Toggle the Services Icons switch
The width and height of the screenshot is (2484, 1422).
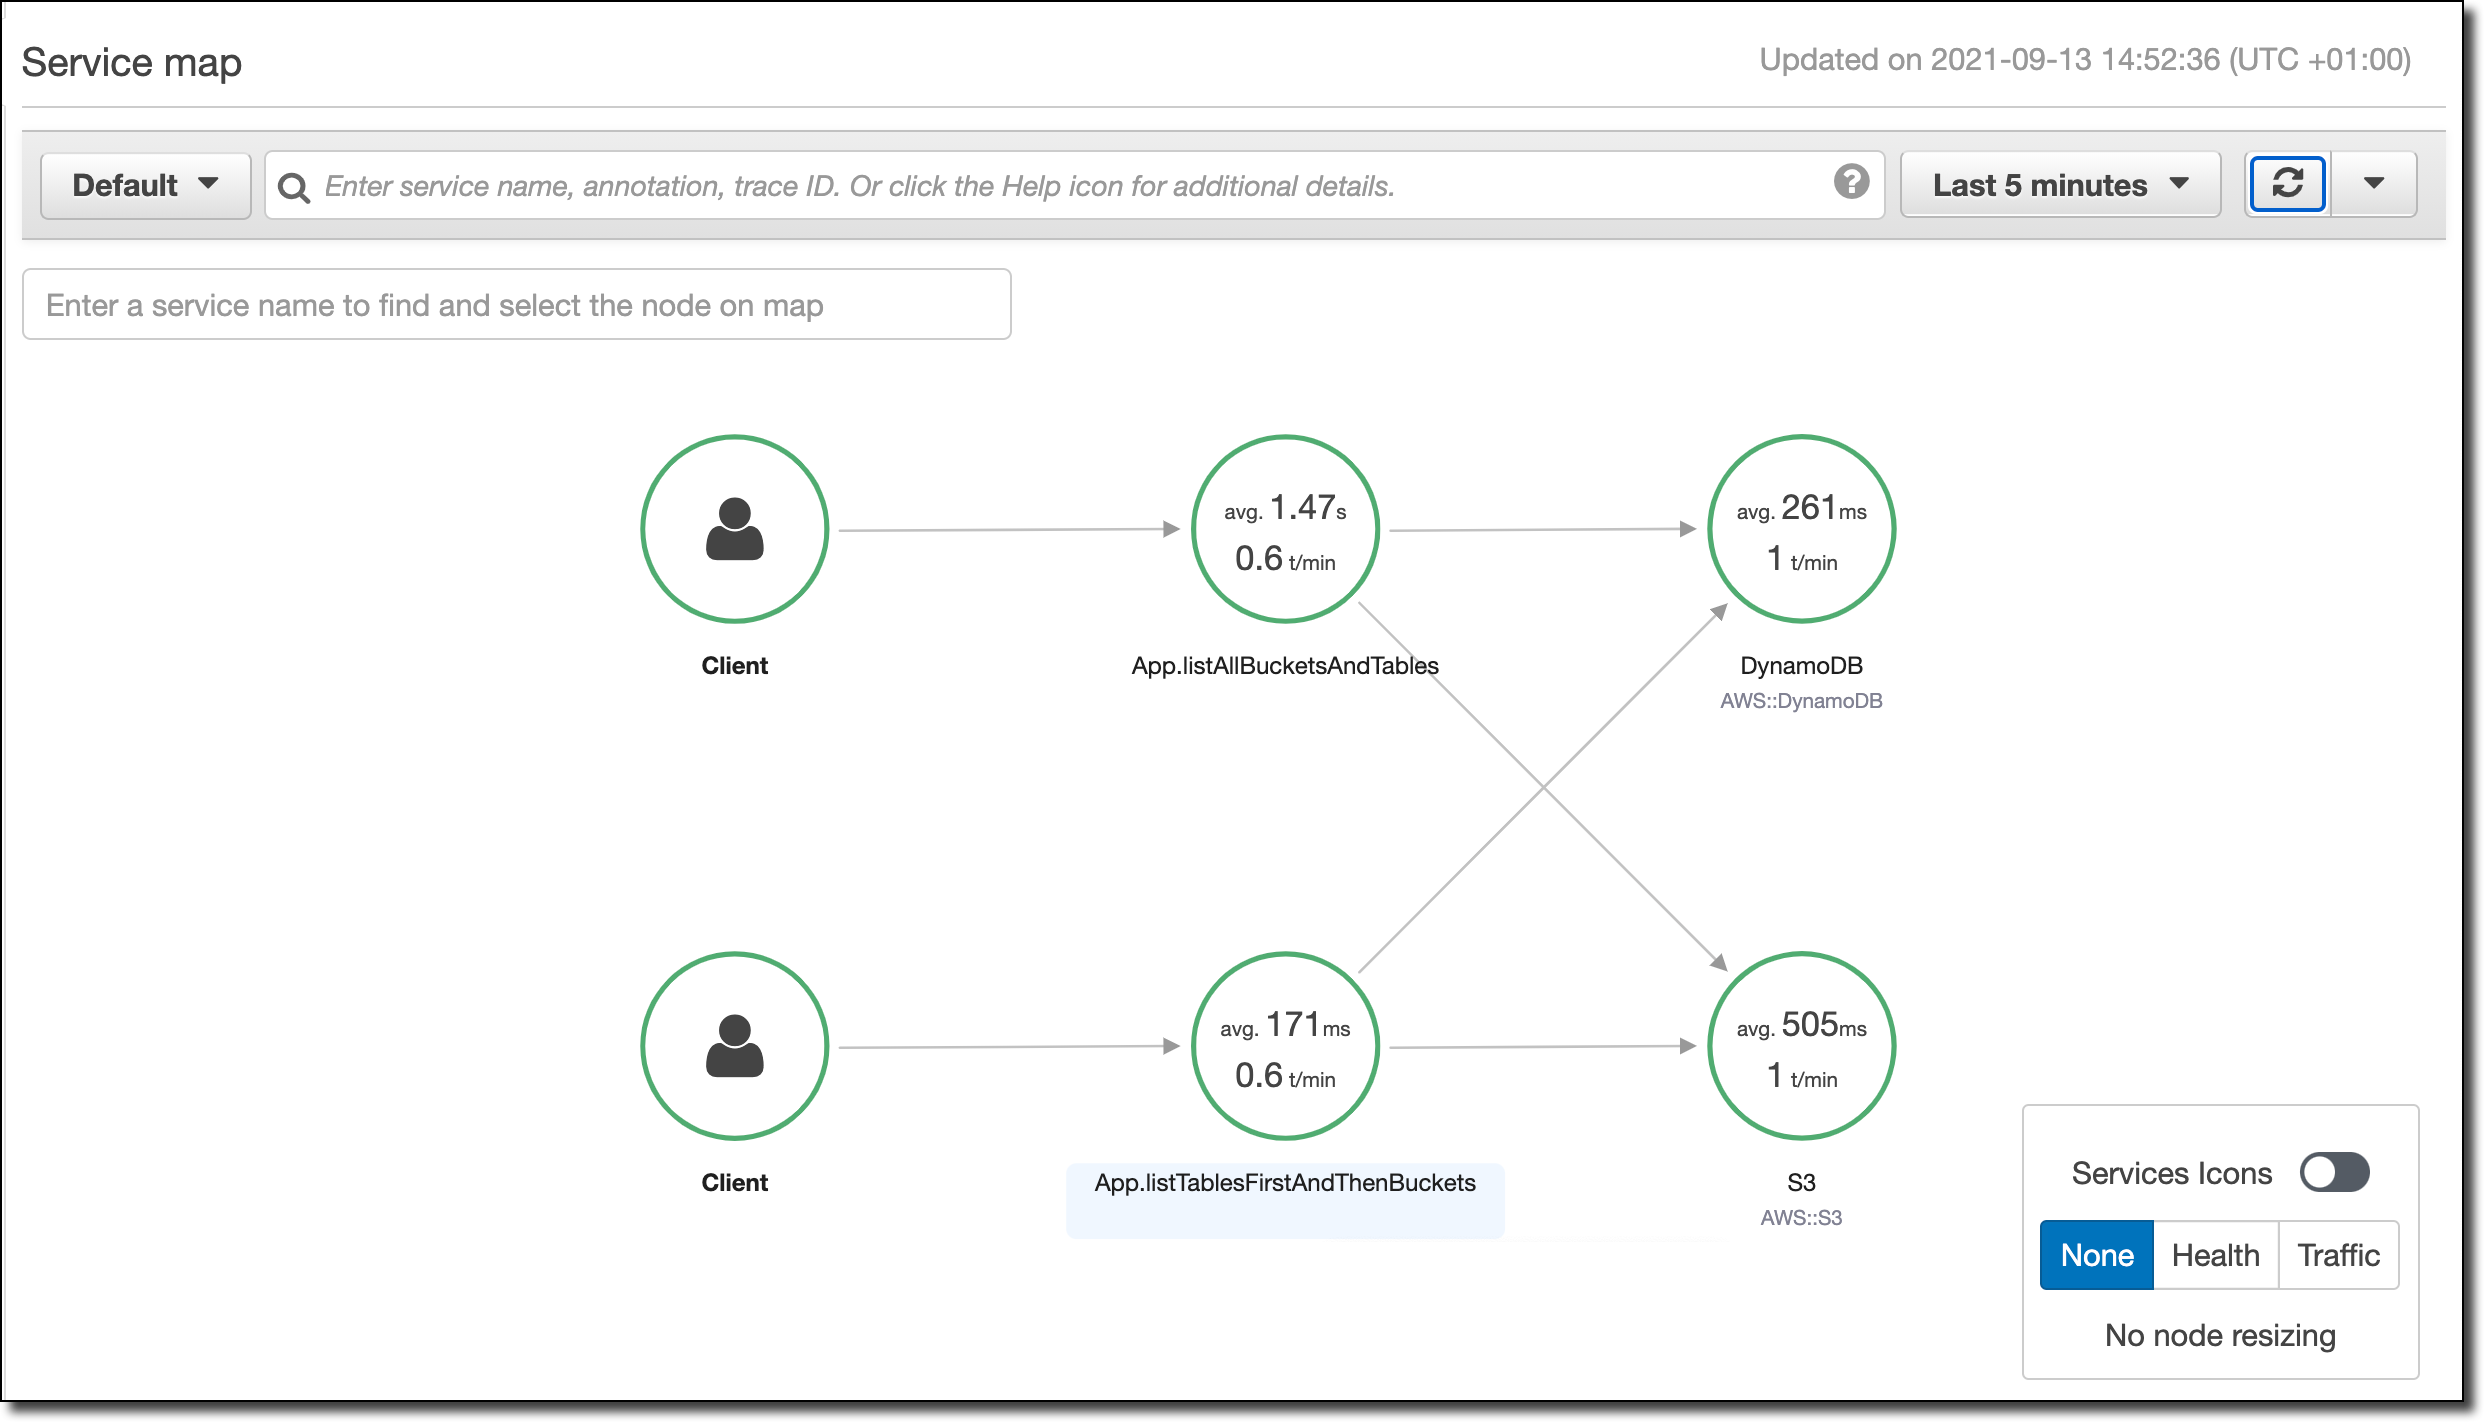click(2334, 1172)
